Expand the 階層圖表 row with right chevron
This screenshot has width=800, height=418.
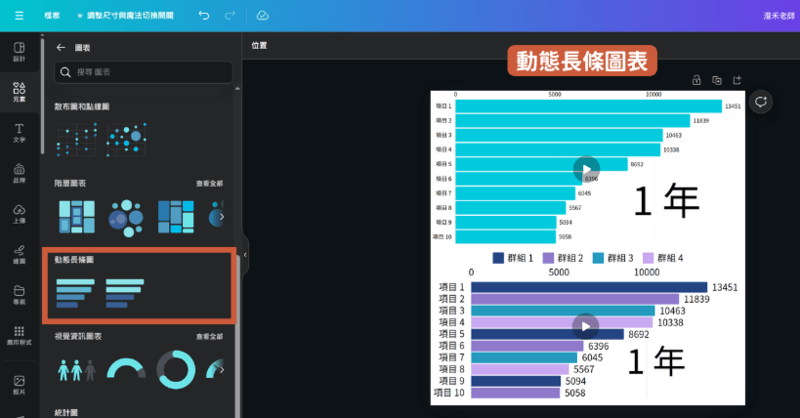(222, 216)
